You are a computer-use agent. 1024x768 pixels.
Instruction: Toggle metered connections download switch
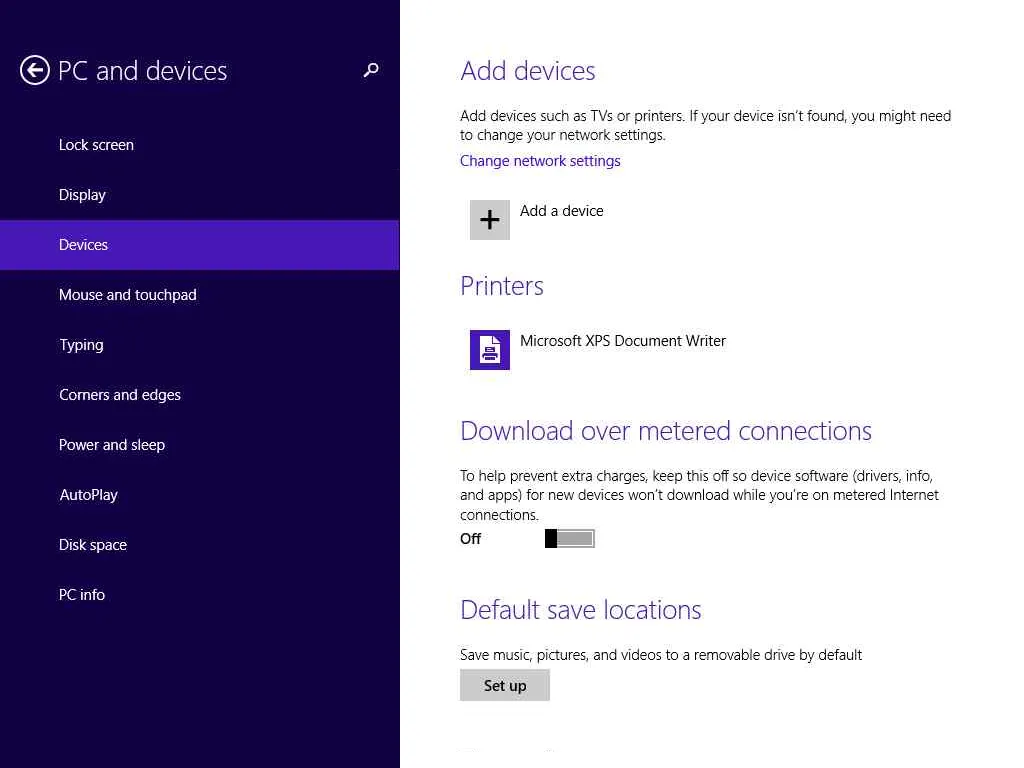(570, 539)
